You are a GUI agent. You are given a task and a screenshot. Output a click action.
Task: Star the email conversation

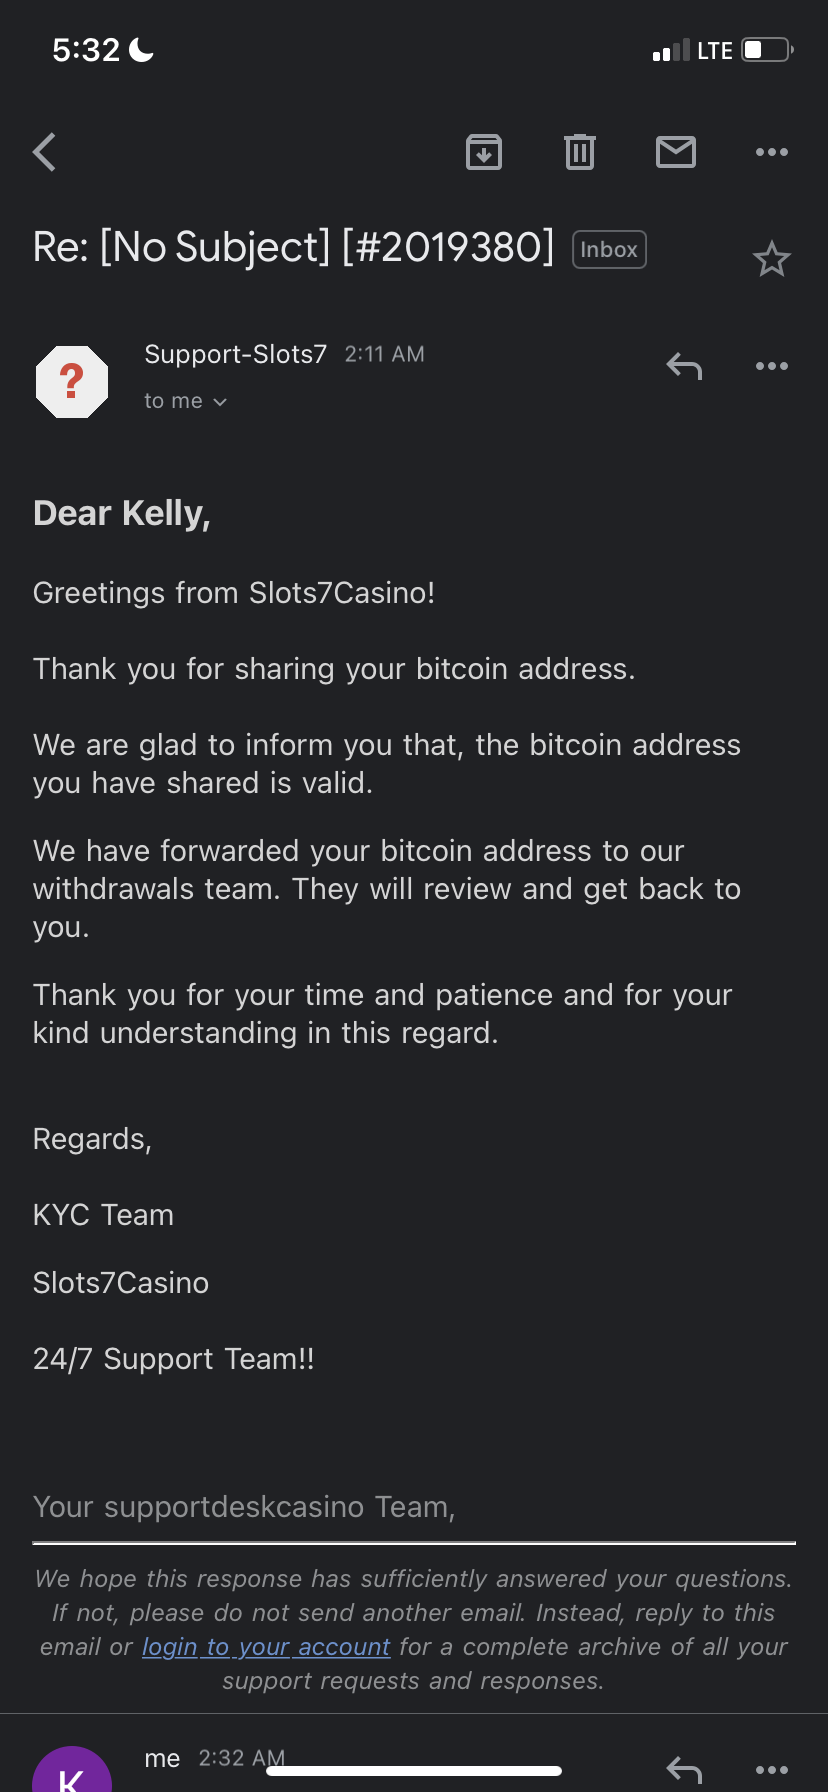click(772, 260)
